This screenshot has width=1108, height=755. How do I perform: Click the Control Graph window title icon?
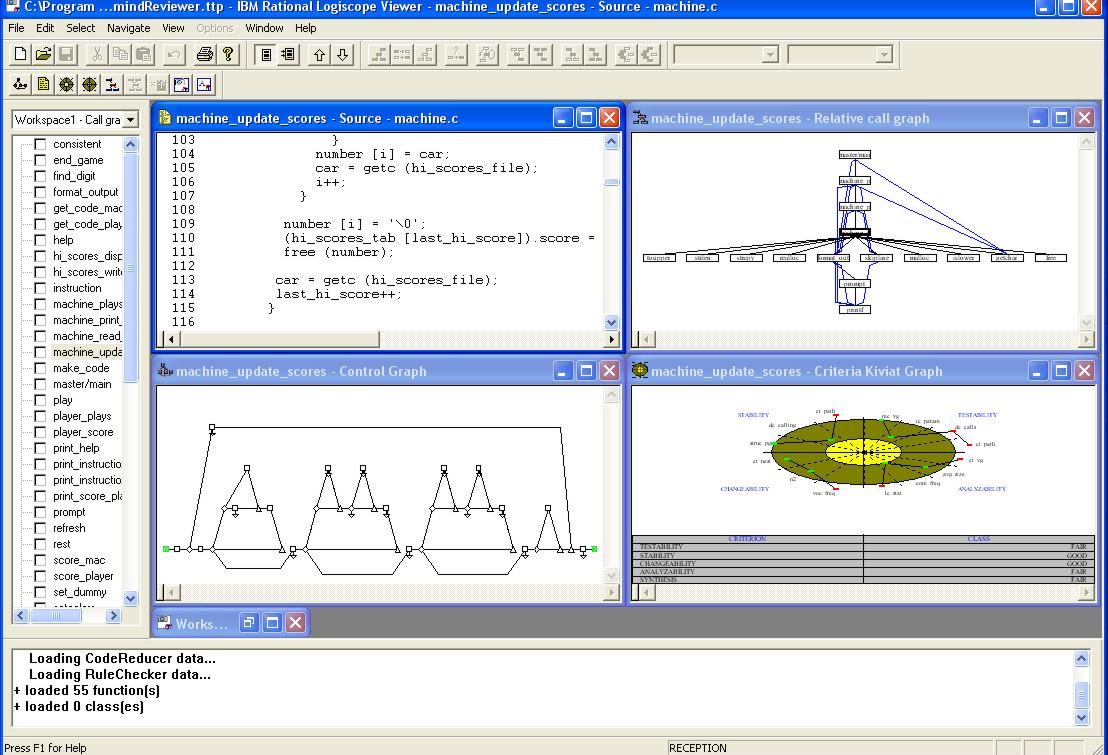coord(165,370)
